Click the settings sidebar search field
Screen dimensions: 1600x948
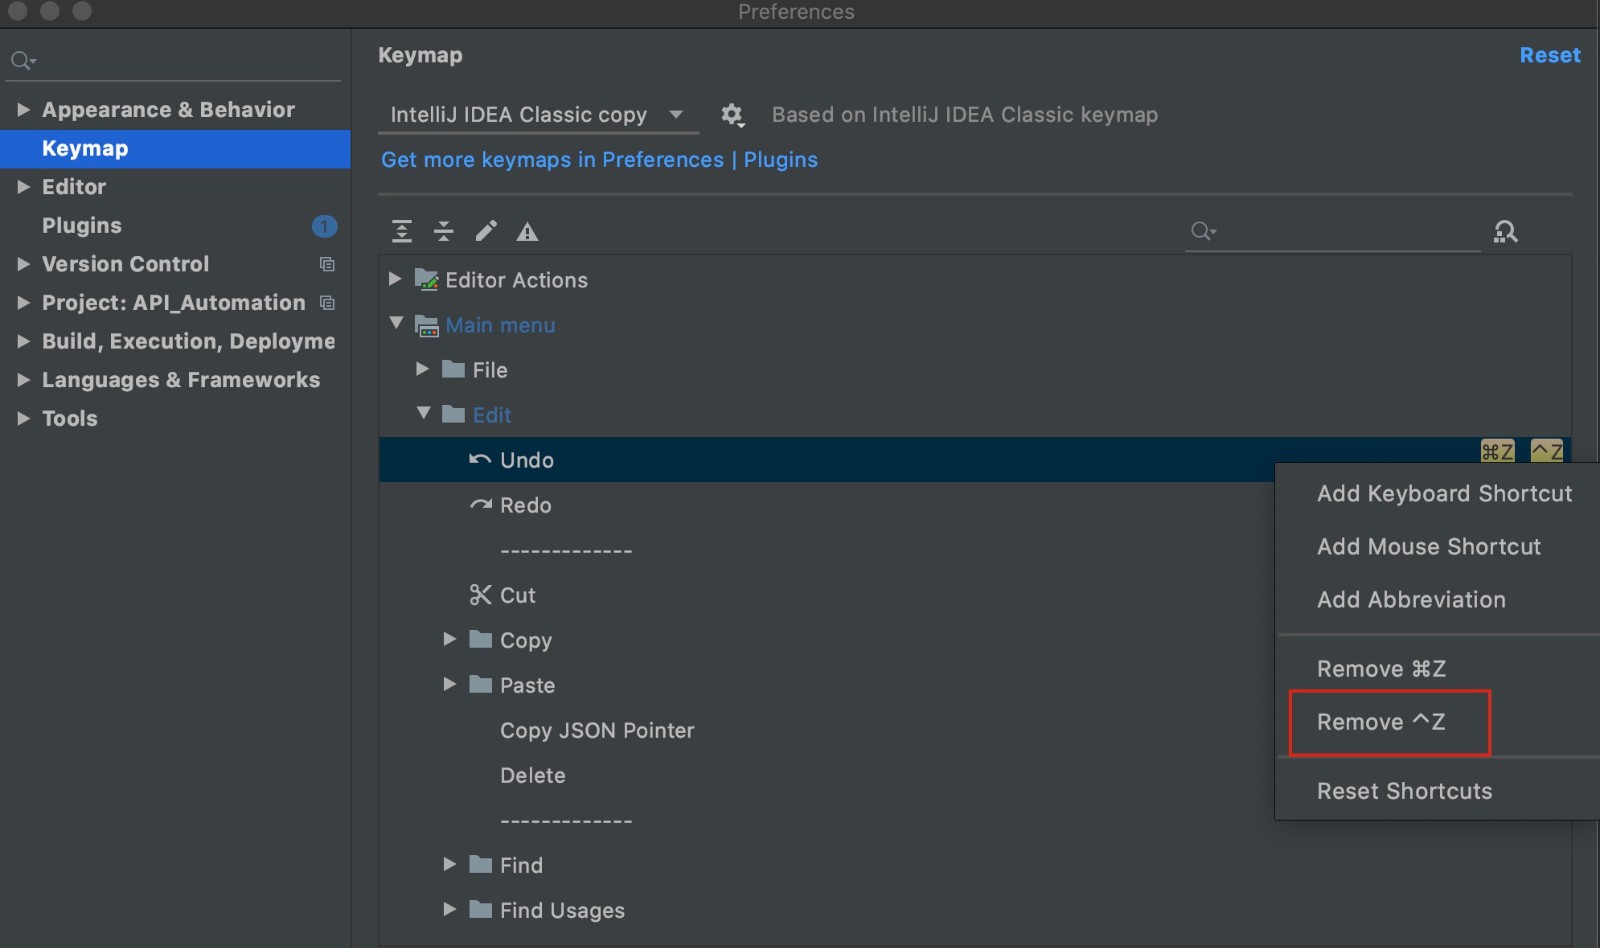click(x=175, y=61)
